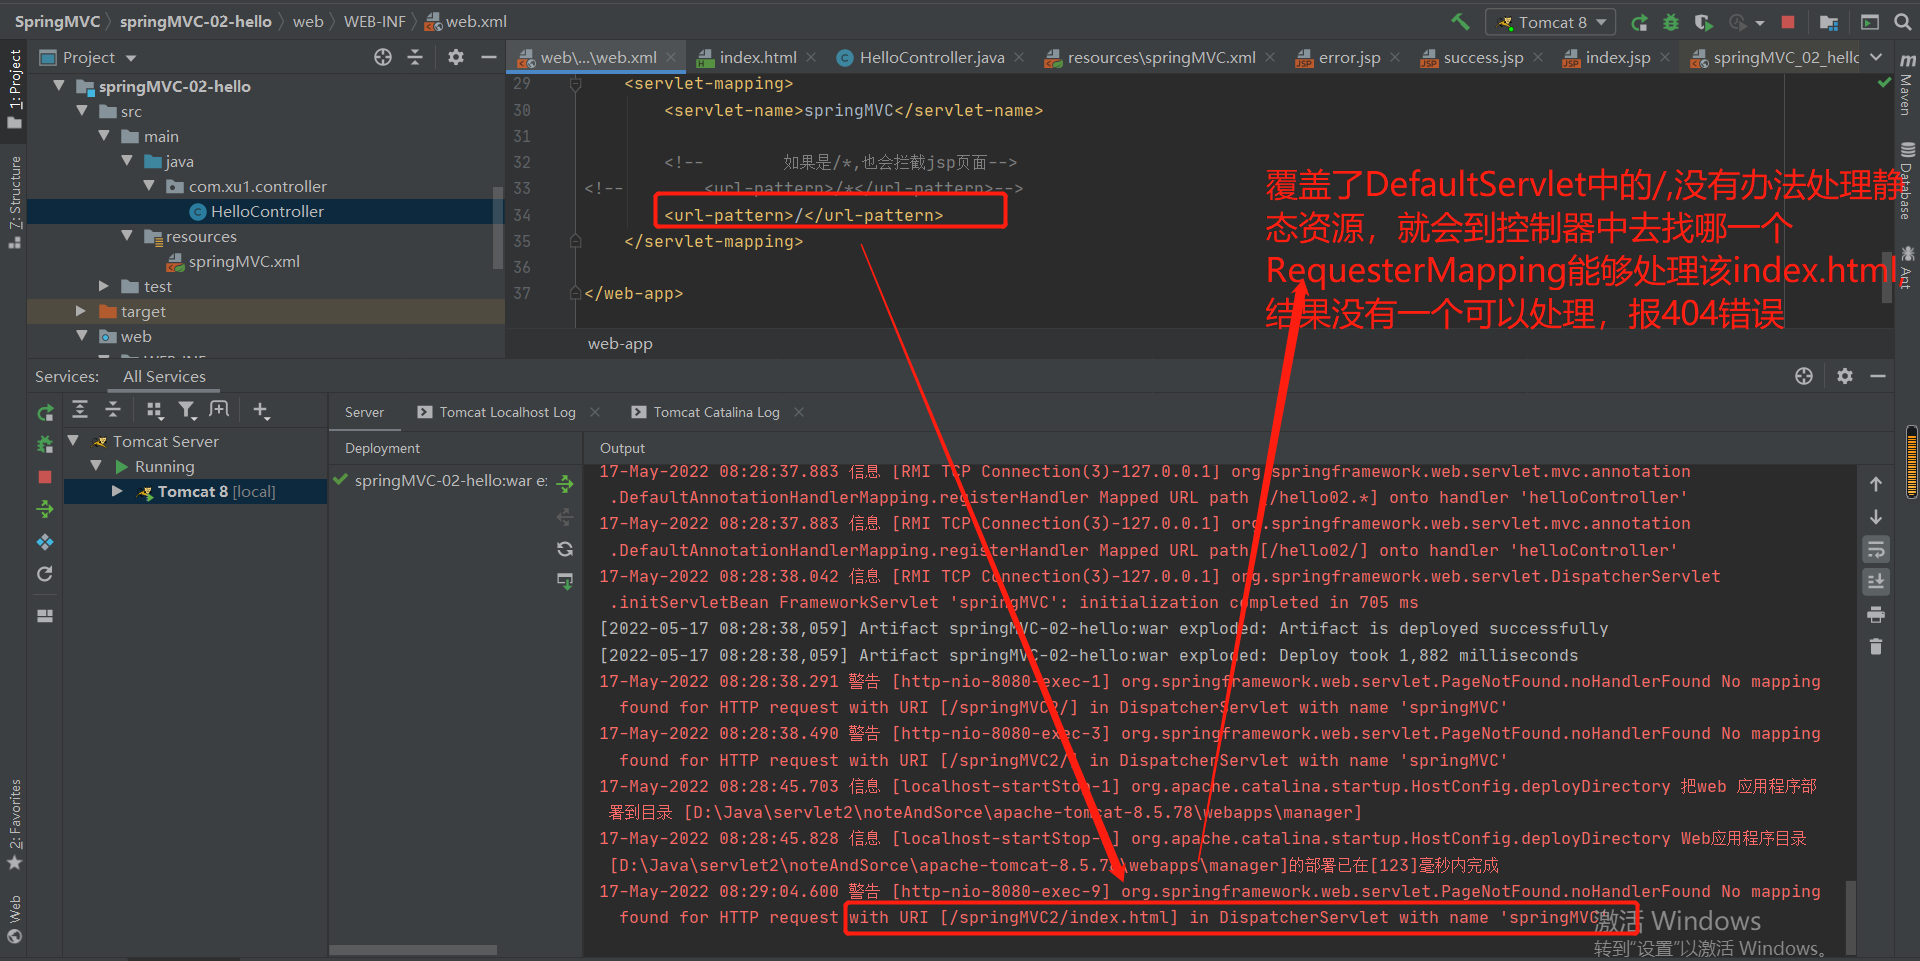Select HelloController in project tree
The width and height of the screenshot is (1920, 961).
(267, 211)
